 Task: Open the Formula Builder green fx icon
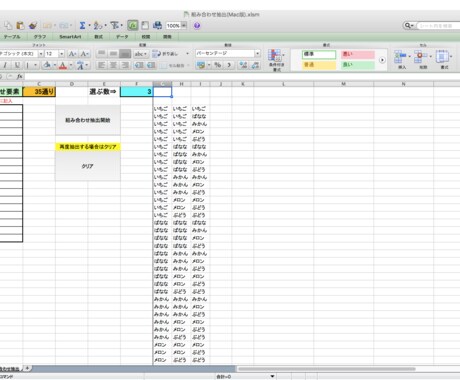click(x=133, y=25)
